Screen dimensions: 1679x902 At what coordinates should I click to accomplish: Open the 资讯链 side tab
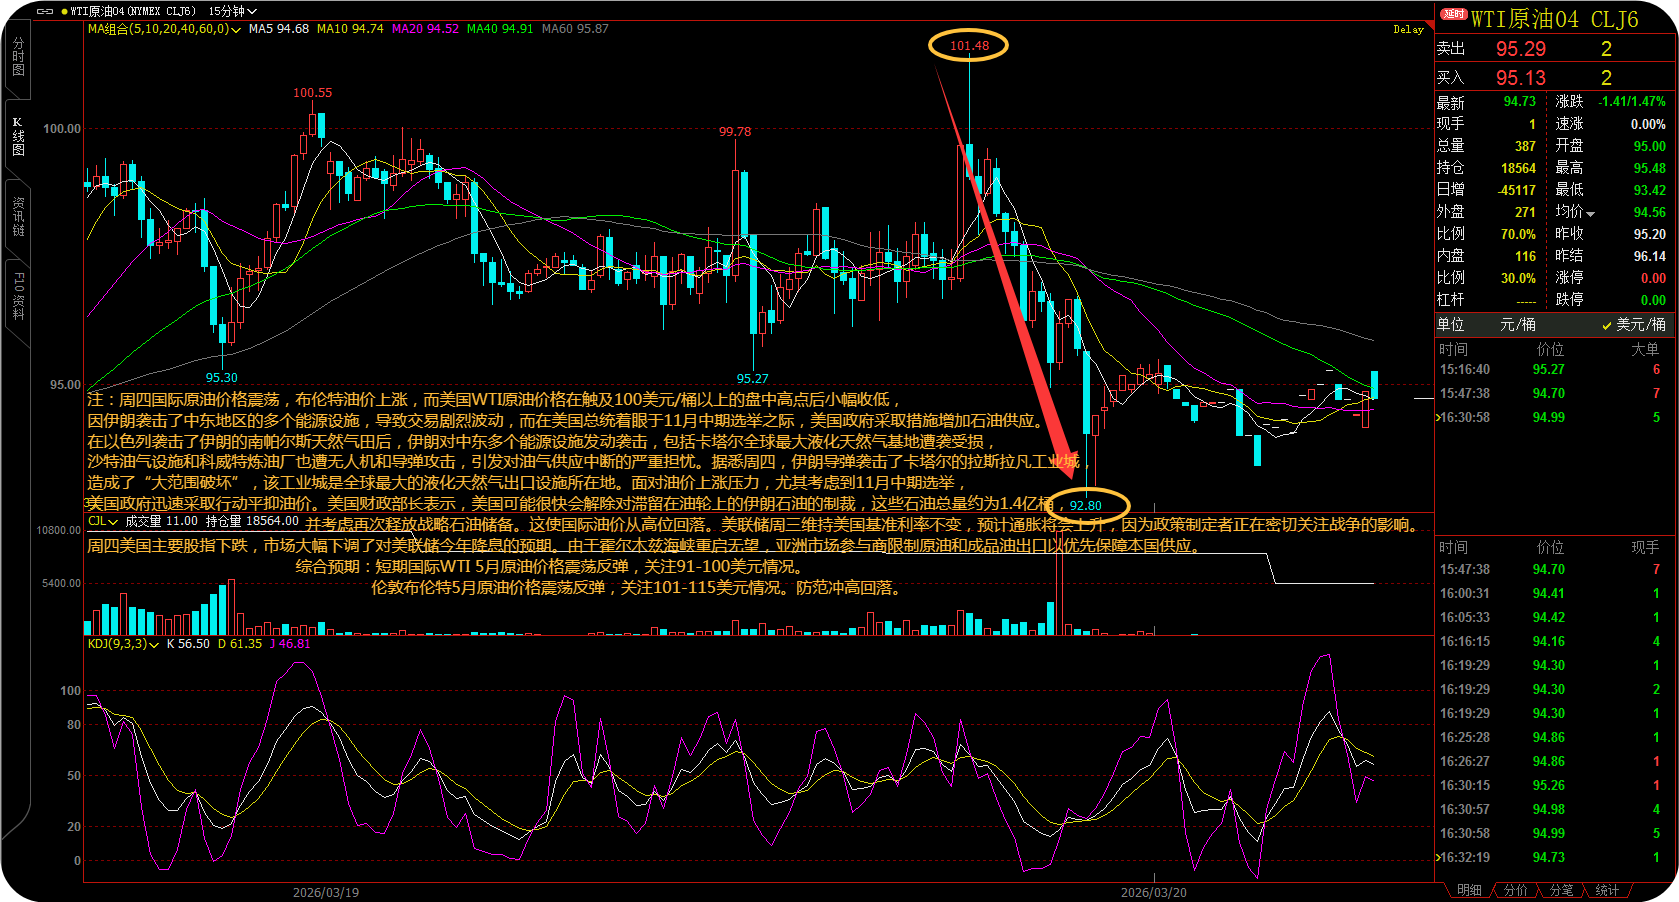pos(18,216)
